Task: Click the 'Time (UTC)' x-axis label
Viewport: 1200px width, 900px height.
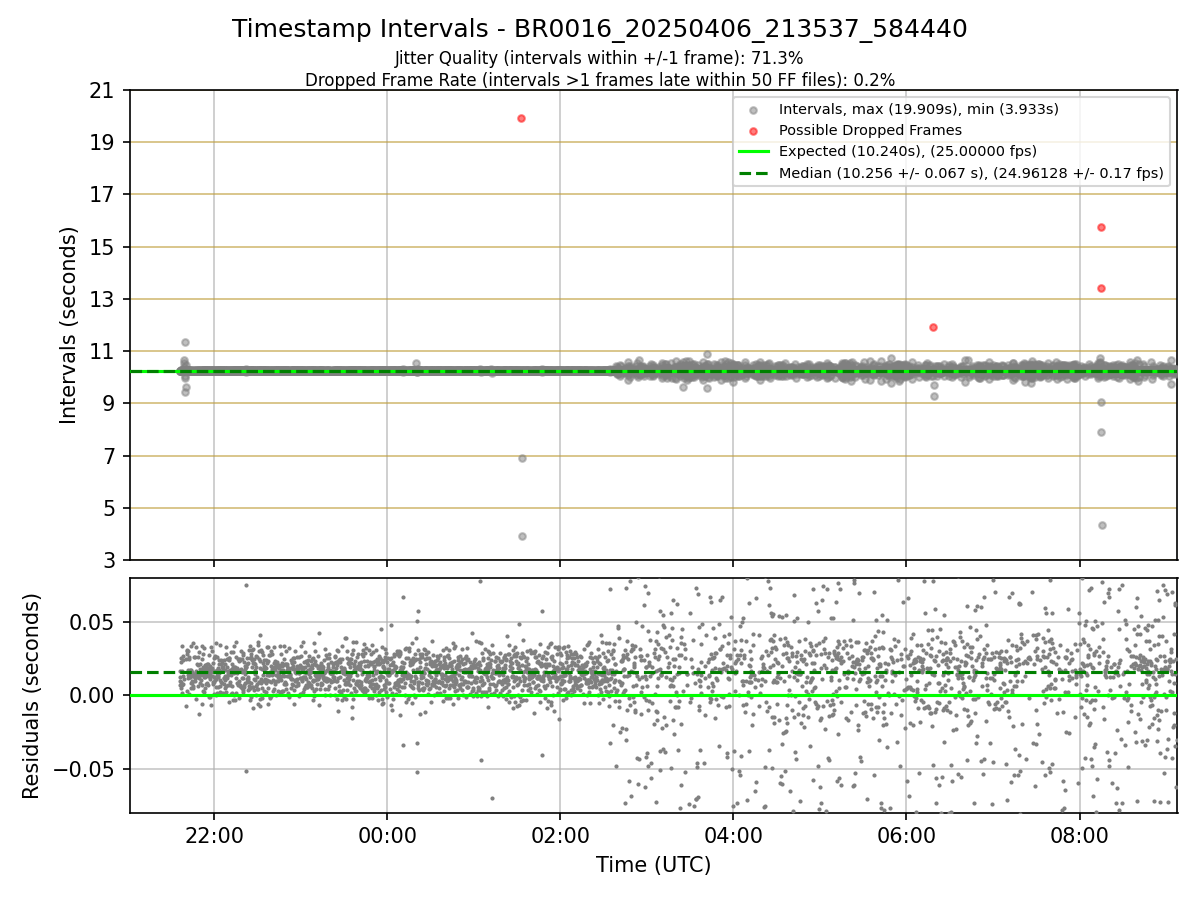Action: [x=653, y=865]
